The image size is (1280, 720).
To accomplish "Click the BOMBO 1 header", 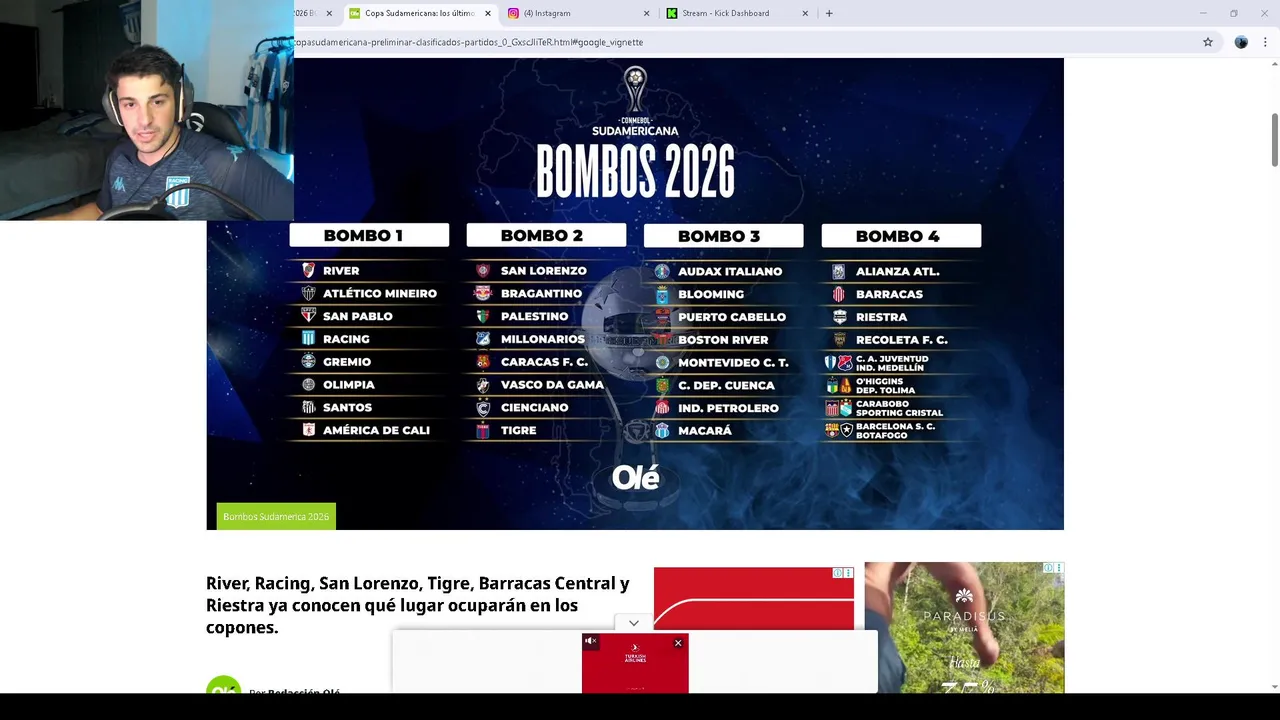I will pos(369,235).
